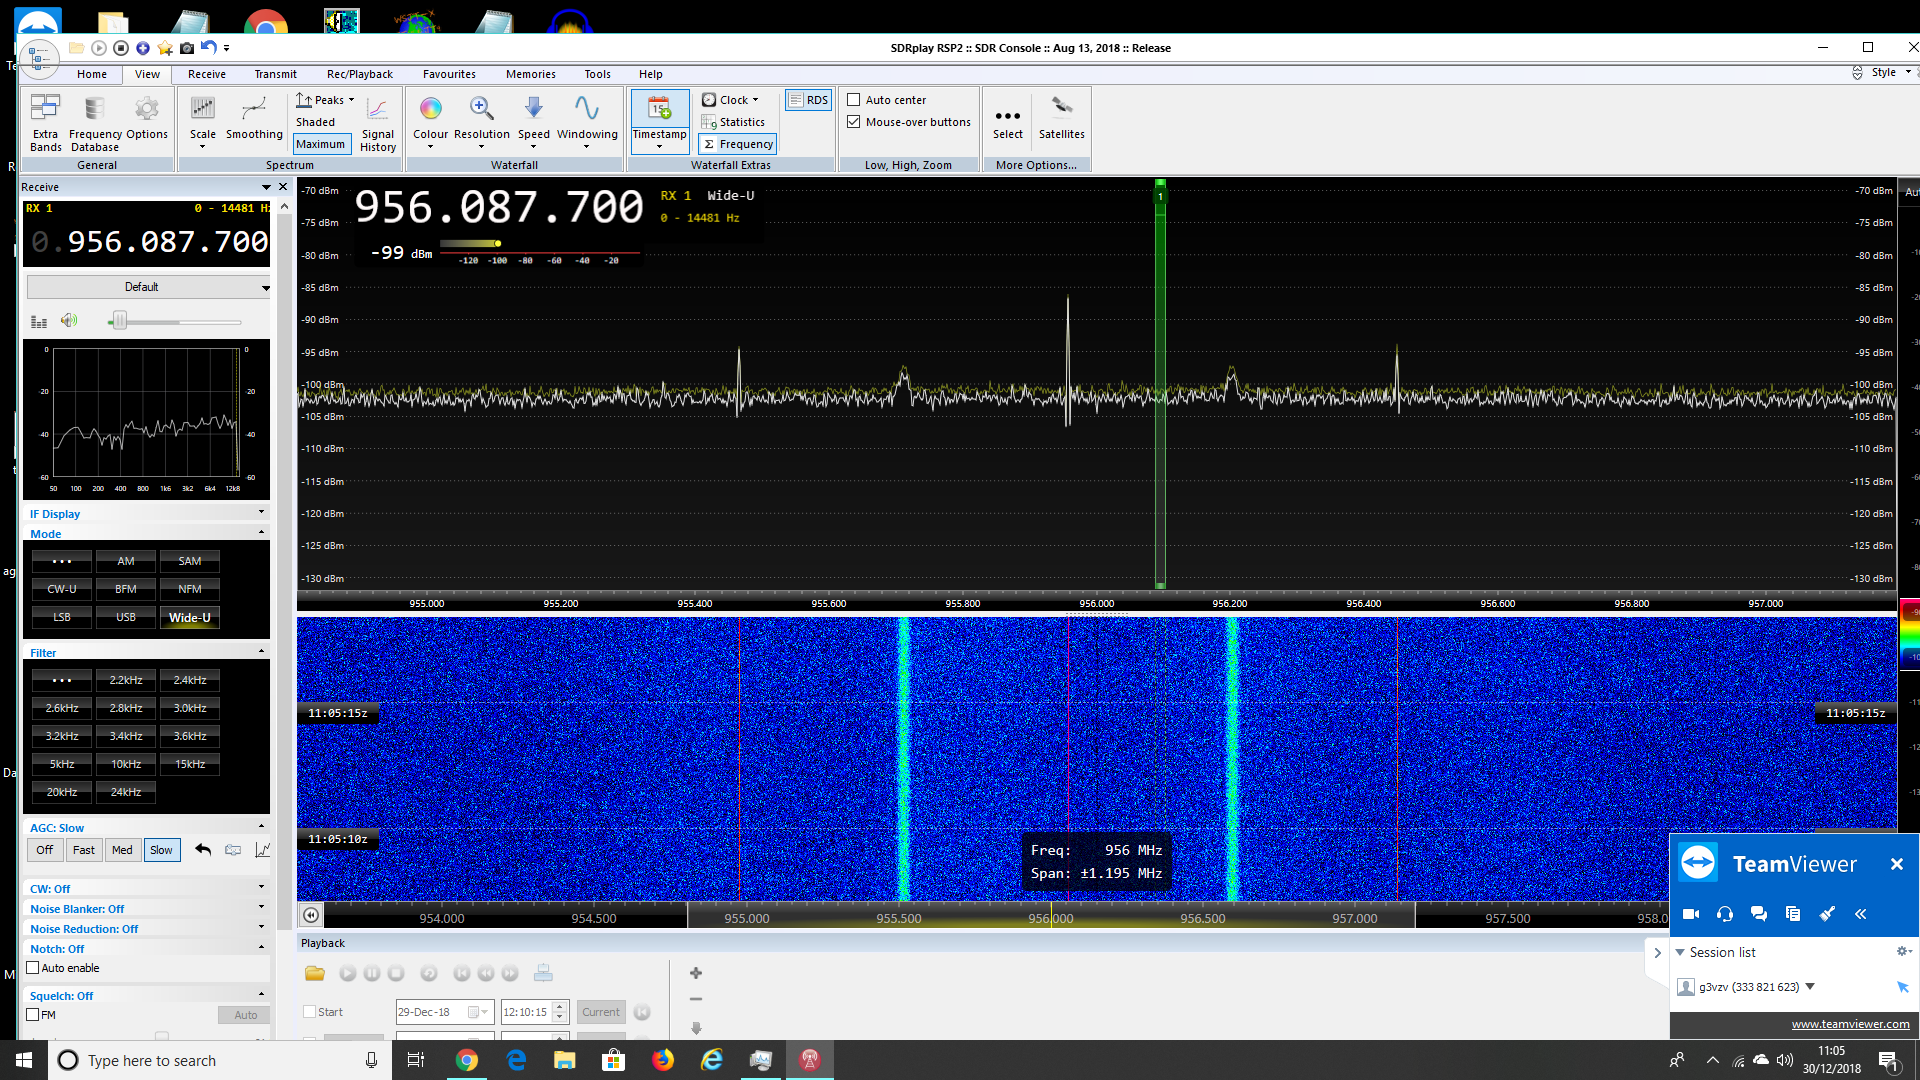
Task: Open spectrum Options gear
Action: point(147,116)
